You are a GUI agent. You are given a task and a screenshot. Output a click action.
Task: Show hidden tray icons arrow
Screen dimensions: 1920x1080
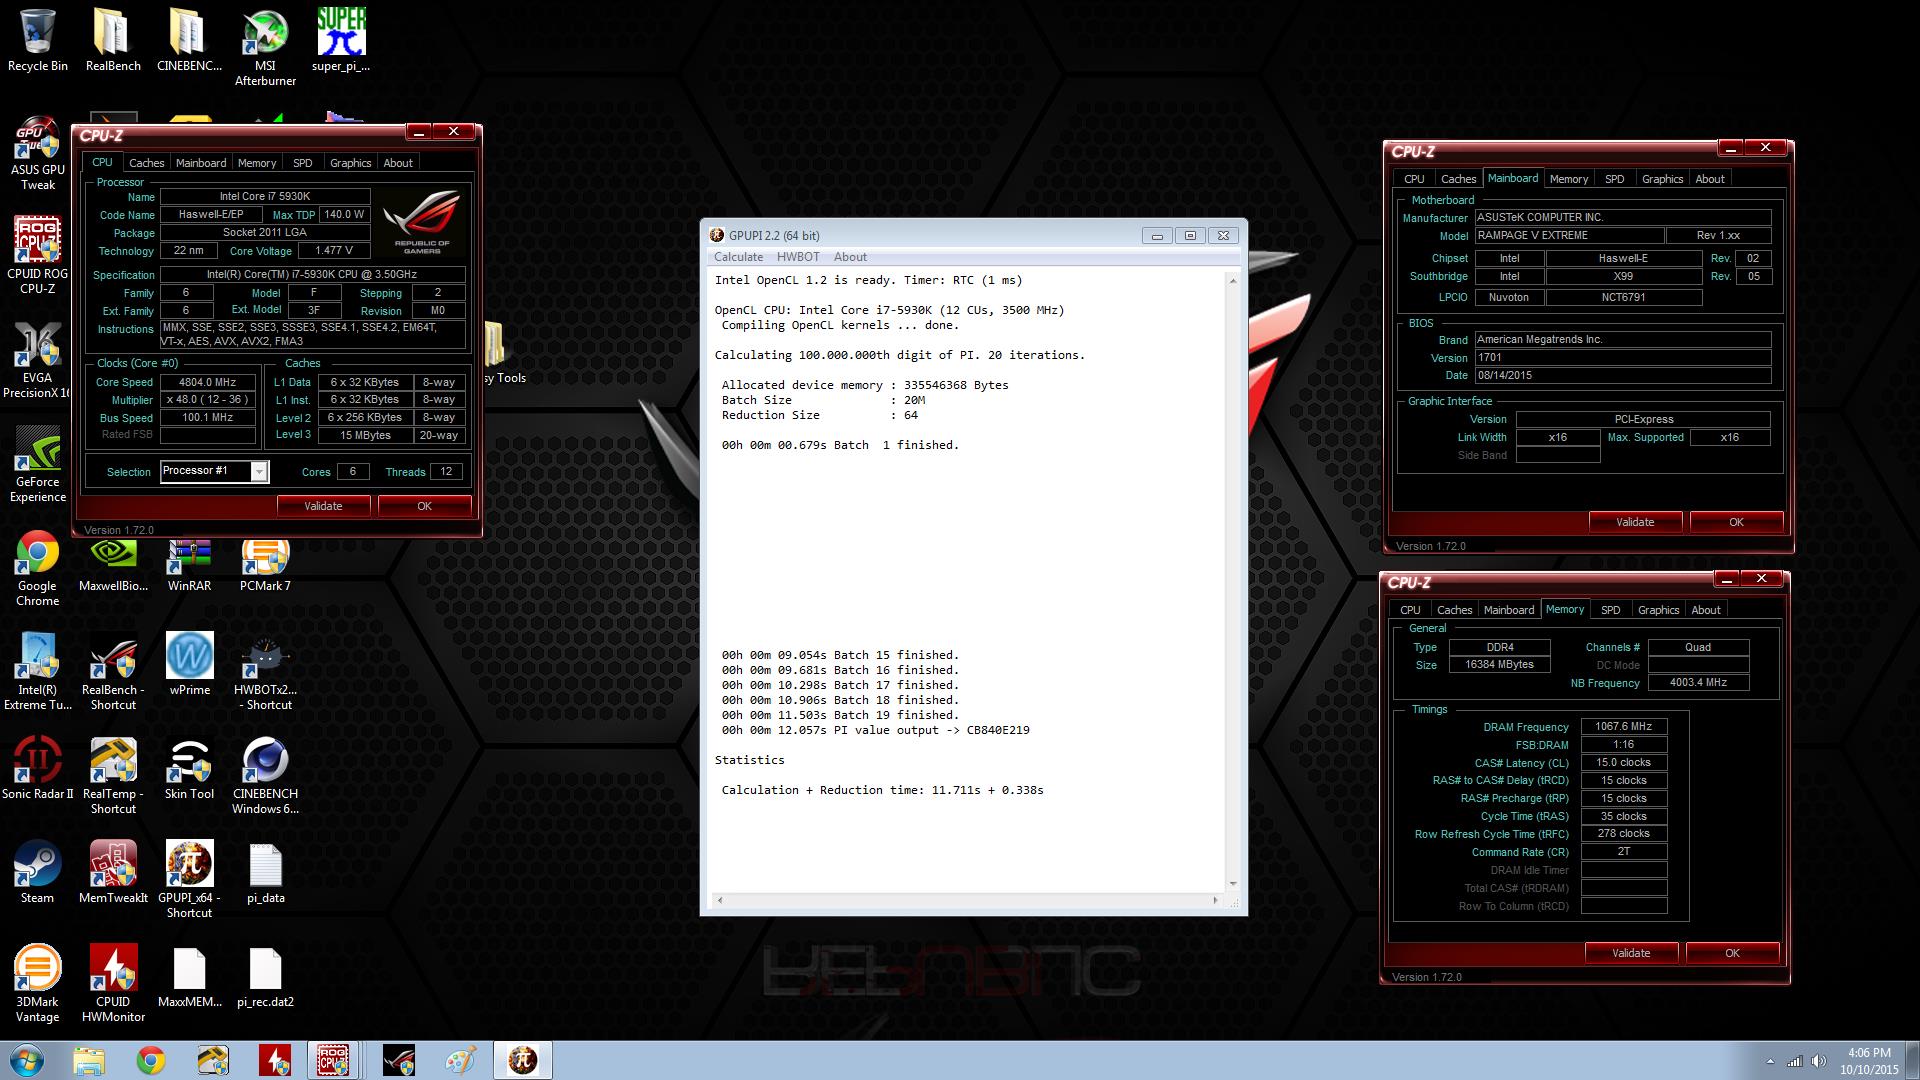coord(1770,1061)
